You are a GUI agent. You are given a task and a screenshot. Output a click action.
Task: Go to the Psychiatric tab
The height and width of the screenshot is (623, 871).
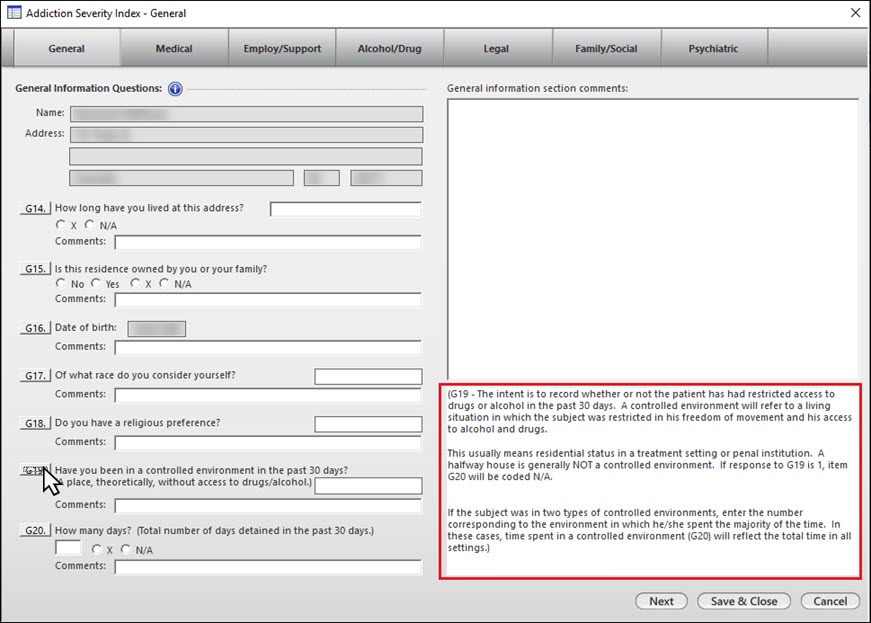tap(713, 49)
